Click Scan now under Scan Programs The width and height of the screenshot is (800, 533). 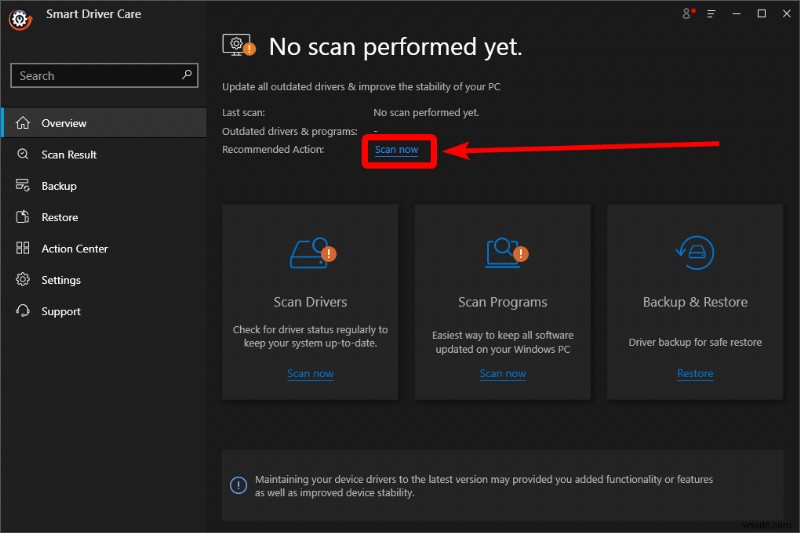pyautogui.click(x=503, y=373)
